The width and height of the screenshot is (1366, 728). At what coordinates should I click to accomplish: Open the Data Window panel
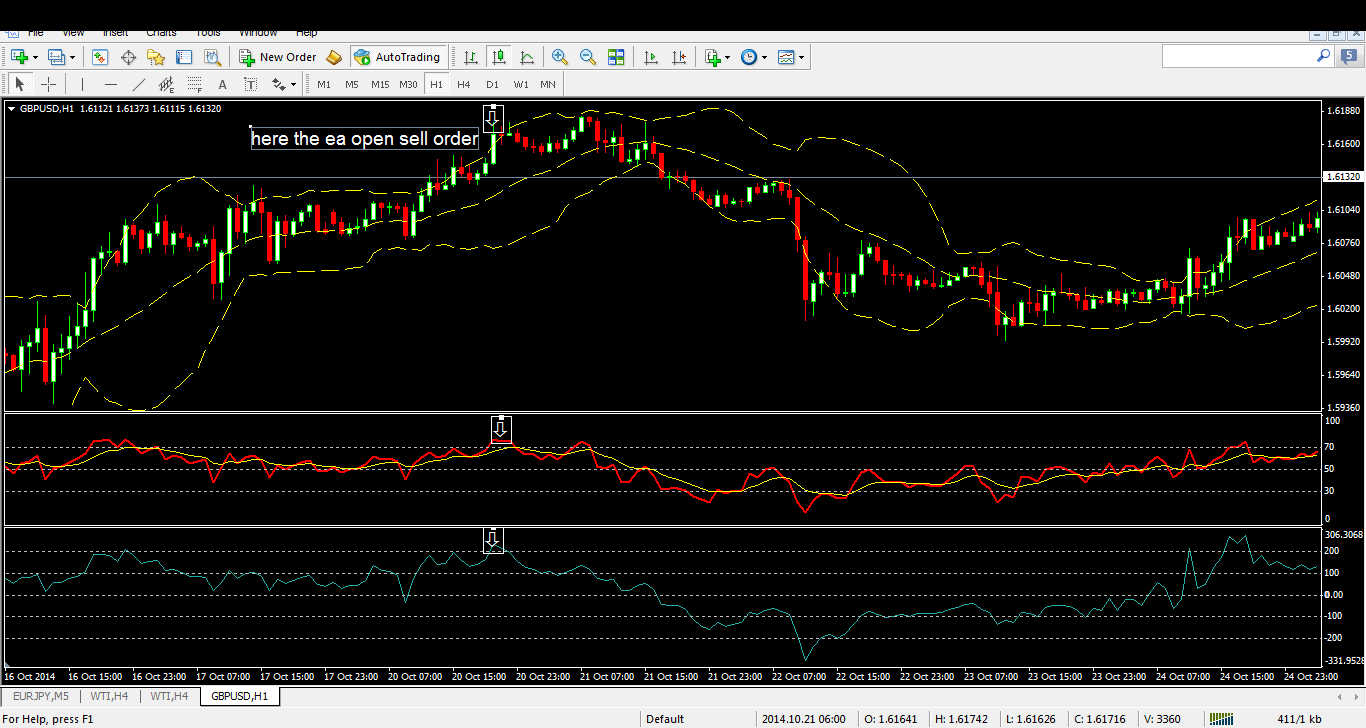coord(128,57)
